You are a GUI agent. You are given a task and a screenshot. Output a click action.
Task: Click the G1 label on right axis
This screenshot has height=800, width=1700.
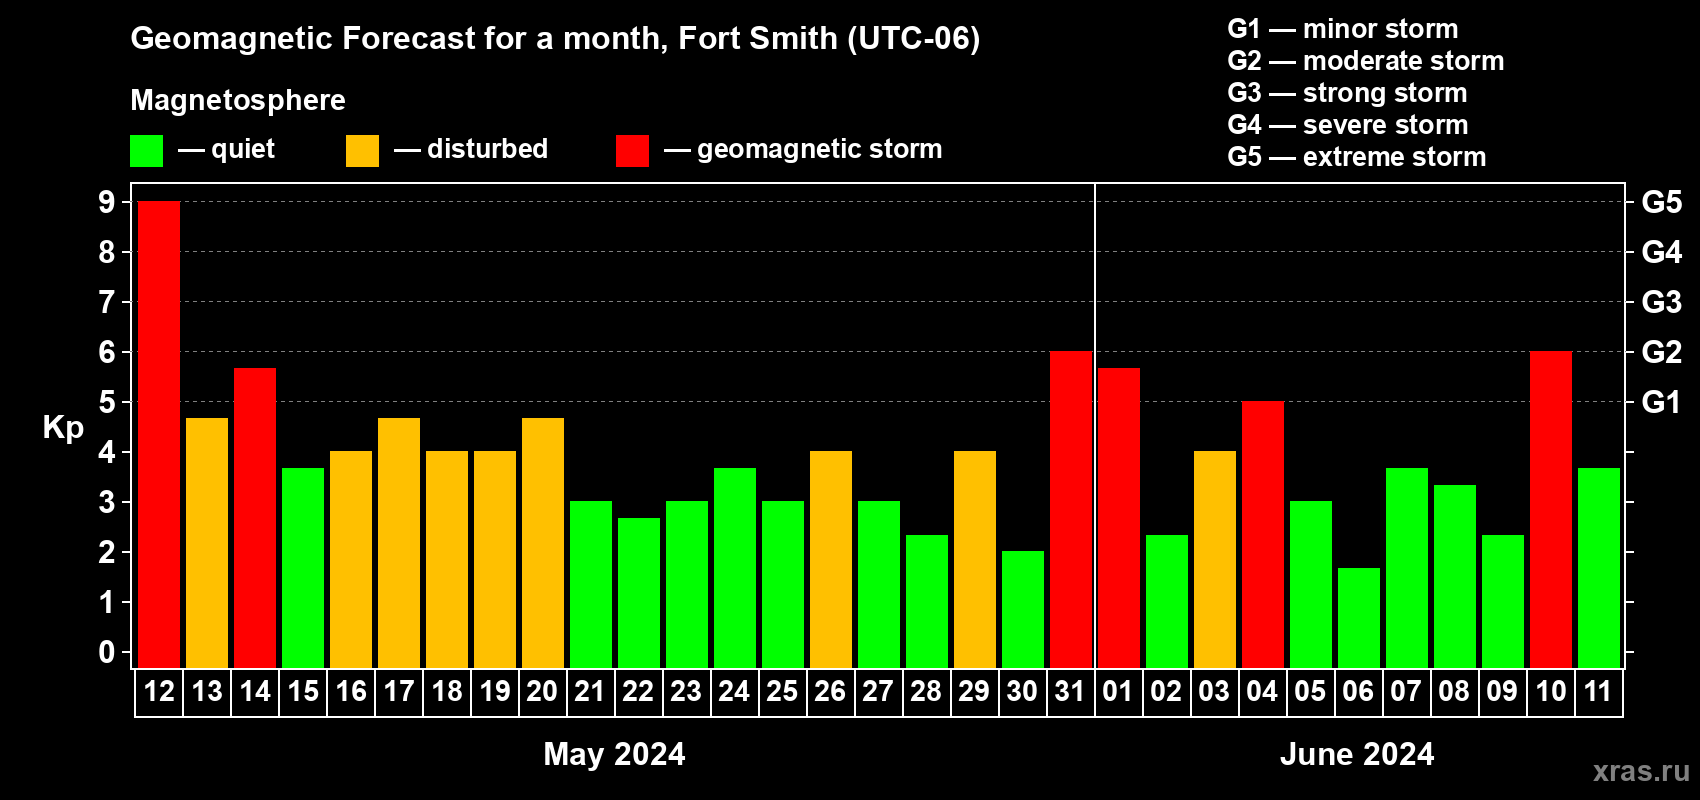click(1662, 402)
